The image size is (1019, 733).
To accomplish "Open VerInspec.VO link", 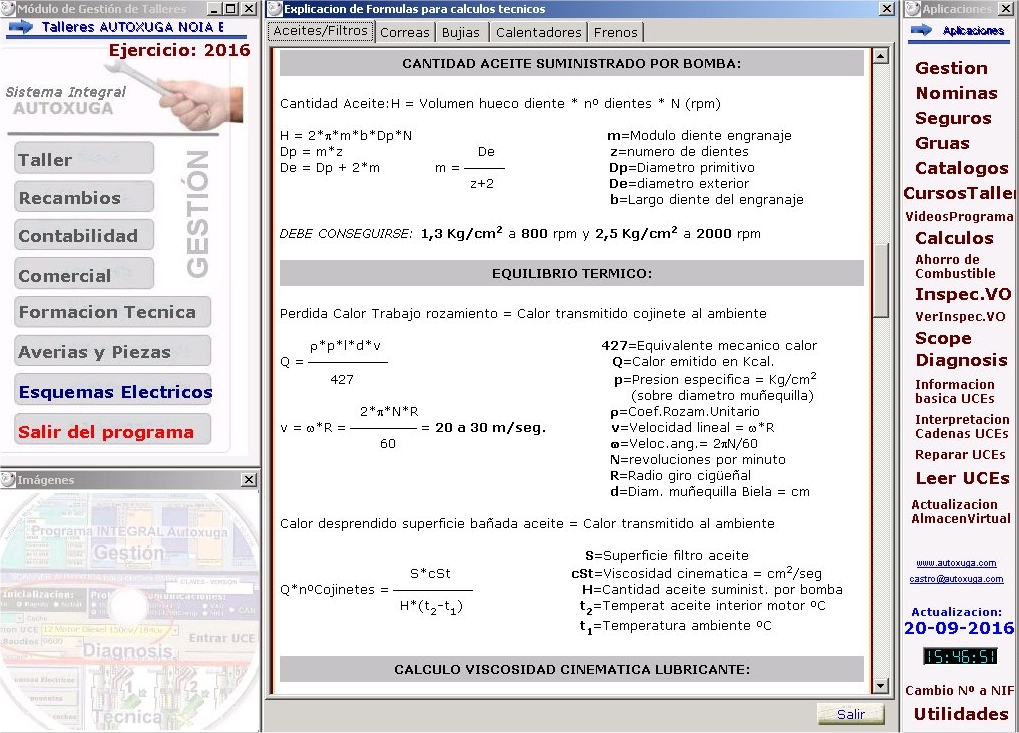I will pyautogui.click(x=960, y=316).
